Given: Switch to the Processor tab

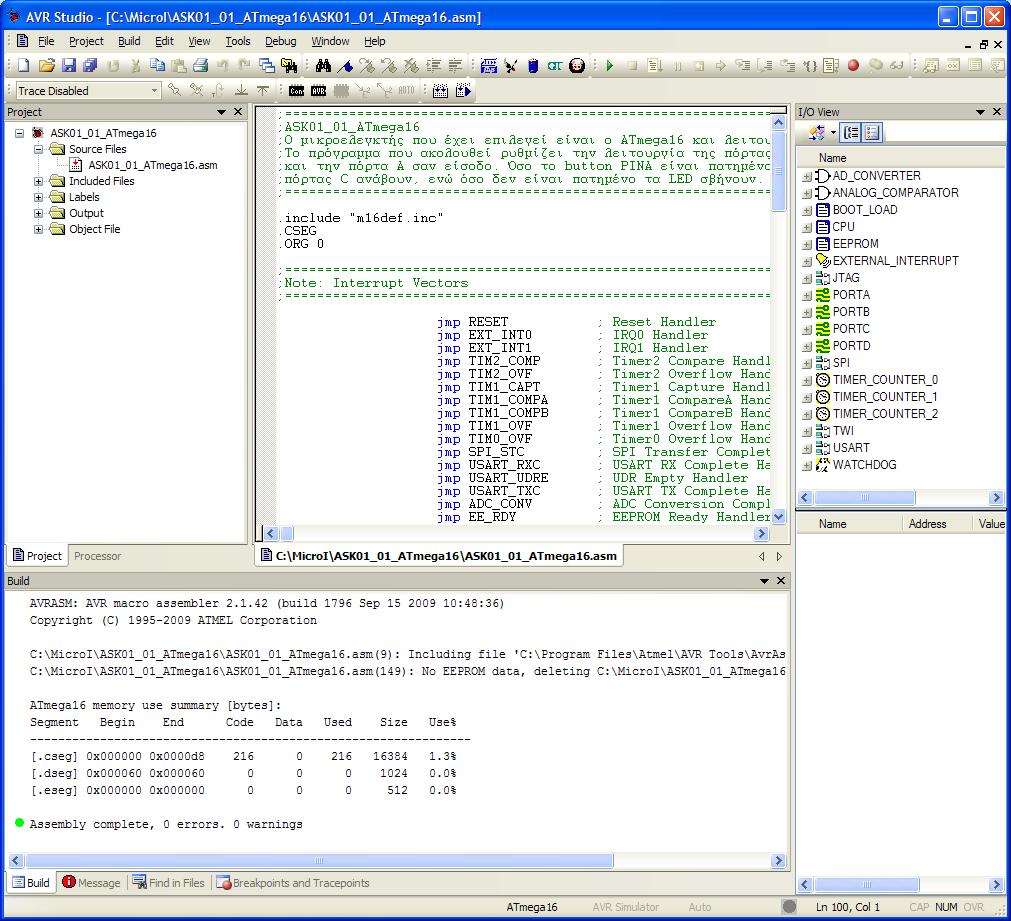Looking at the screenshot, I should point(97,556).
